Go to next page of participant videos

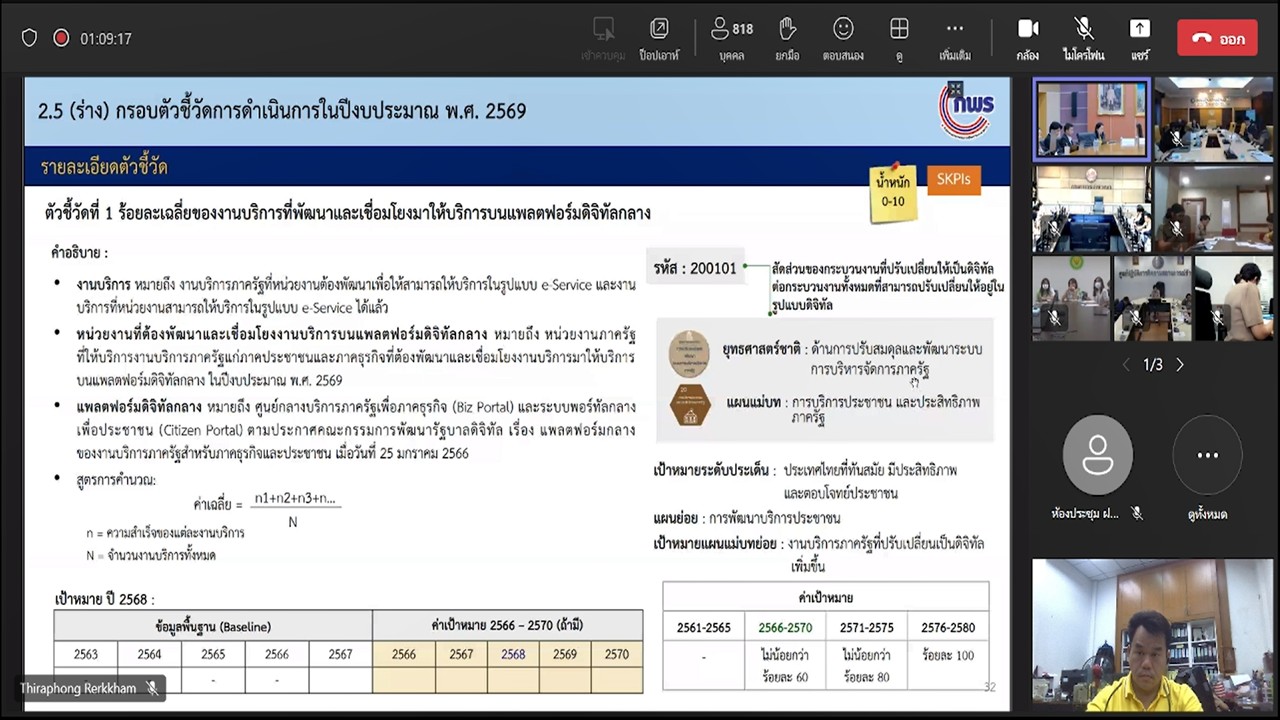pos(1180,365)
